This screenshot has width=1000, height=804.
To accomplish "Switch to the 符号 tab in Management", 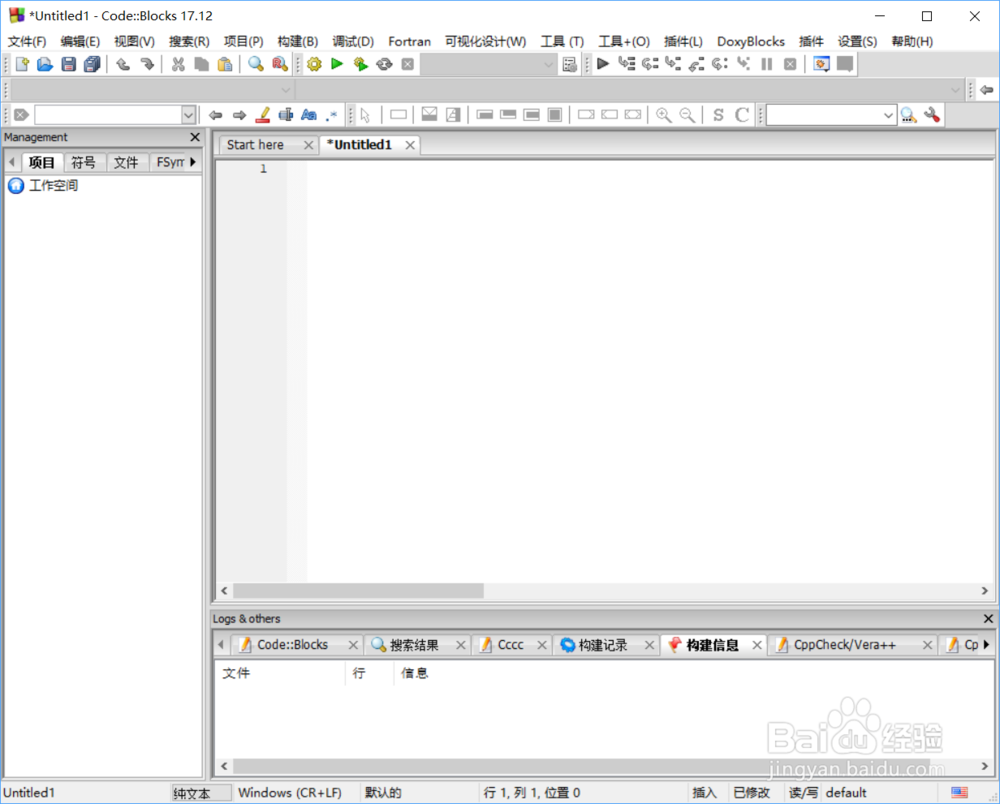I will [x=84, y=162].
